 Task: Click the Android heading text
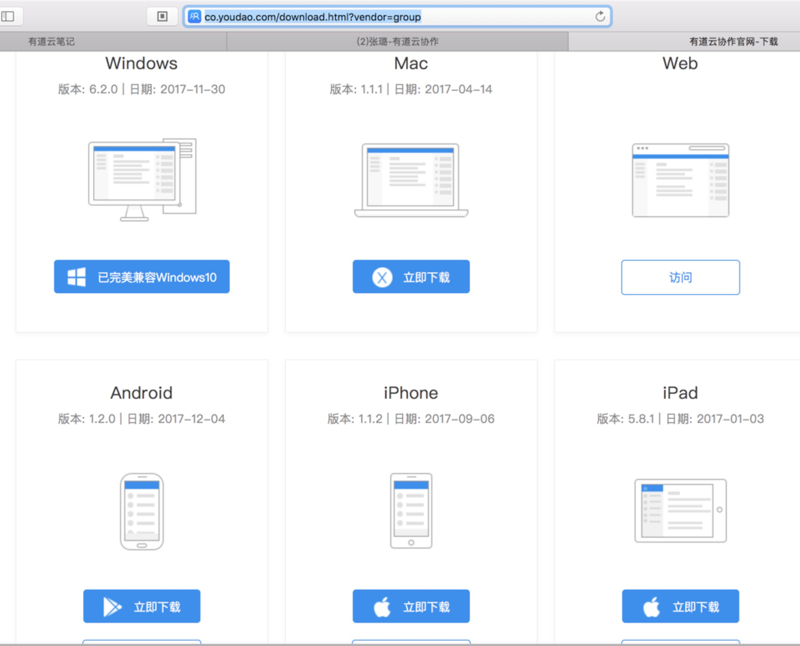pyautogui.click(x=141, y=393)
